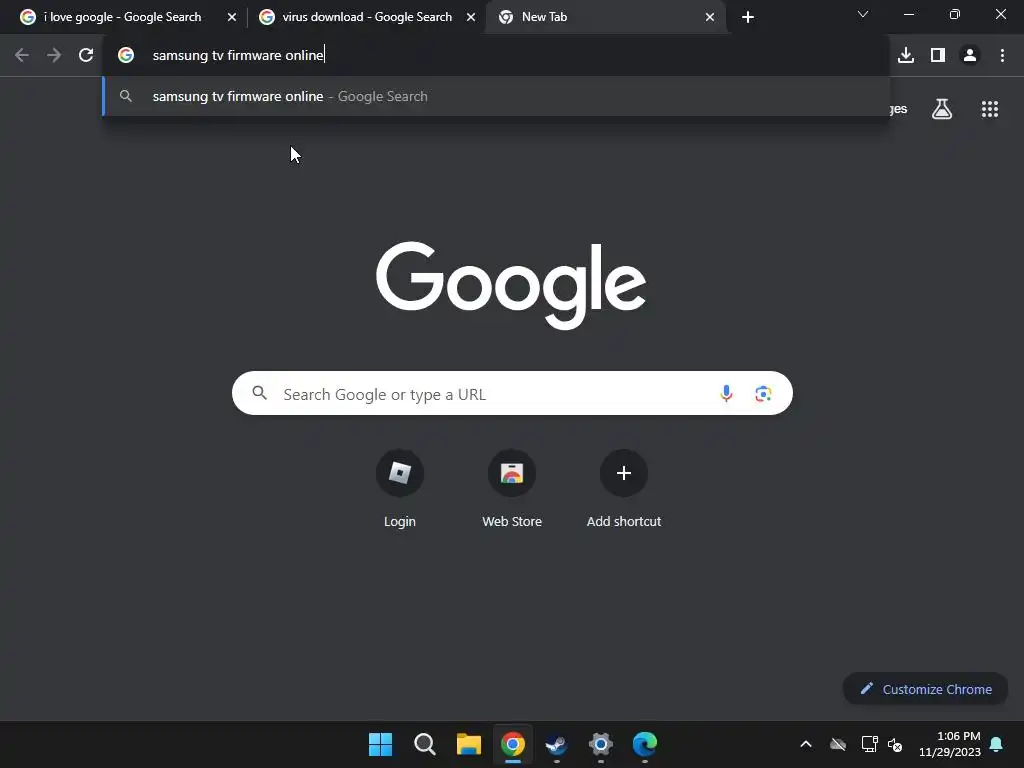Viewport: 1024px width, 768px height.
Task: Open the Google apps grid
Action: pos(989,109)
